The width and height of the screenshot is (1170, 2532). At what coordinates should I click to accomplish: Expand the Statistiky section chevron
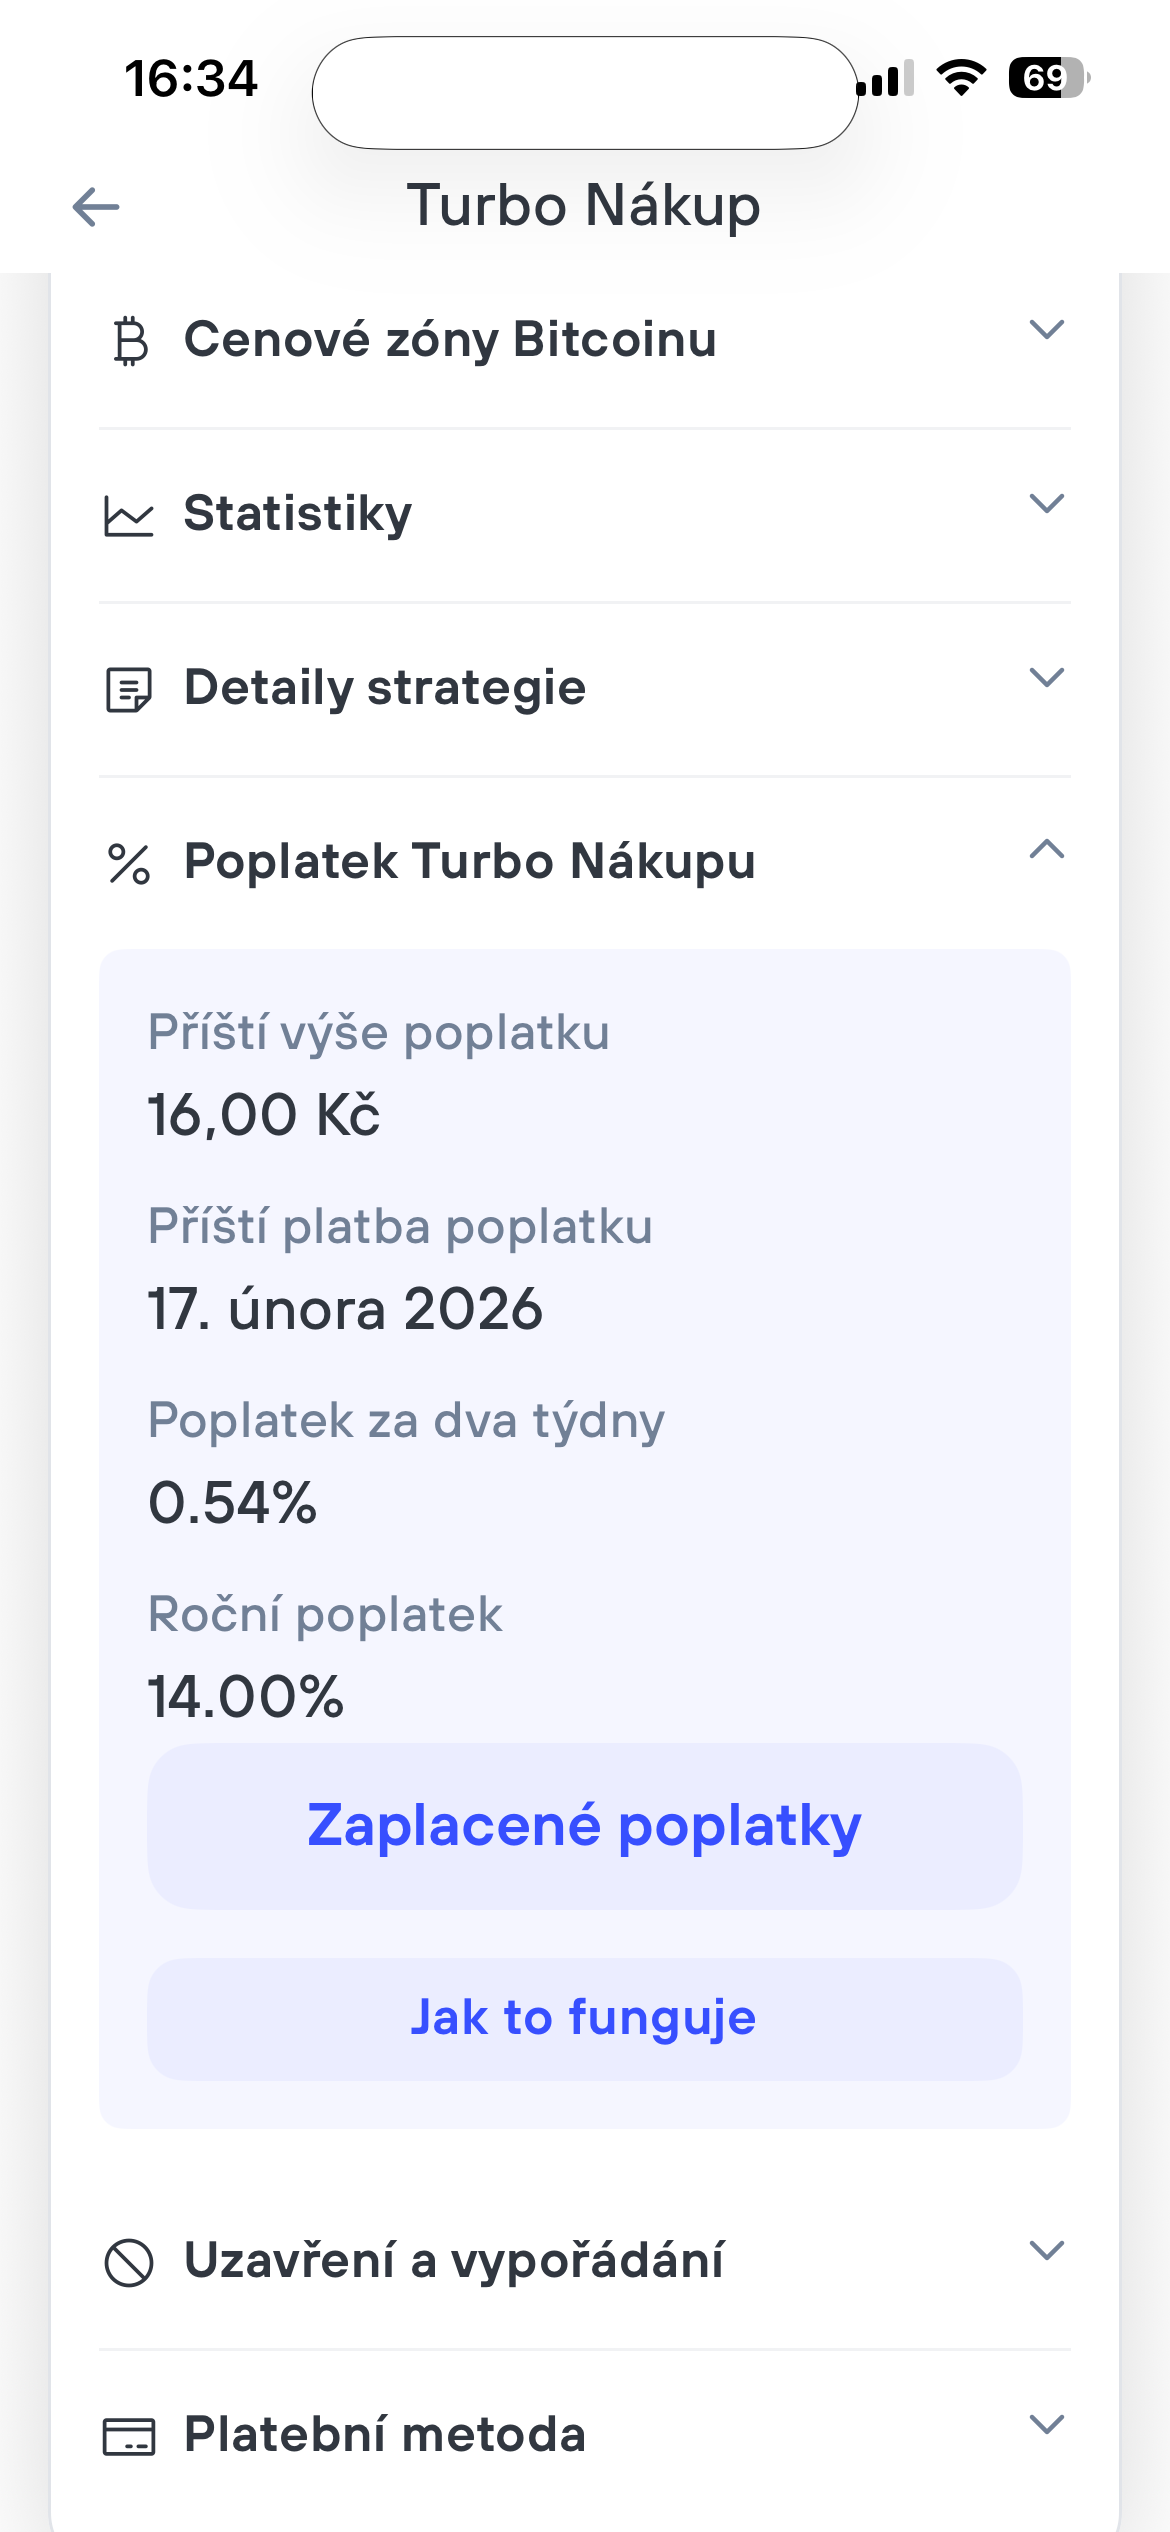[1046, 503]
